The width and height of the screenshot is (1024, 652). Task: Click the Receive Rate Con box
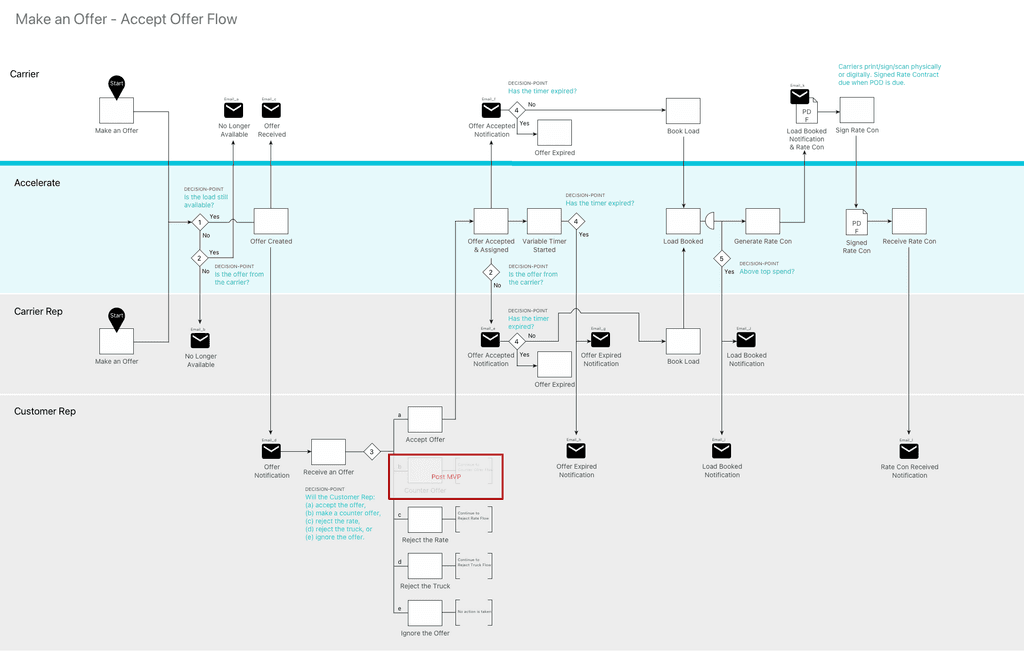tap(909, 221)
